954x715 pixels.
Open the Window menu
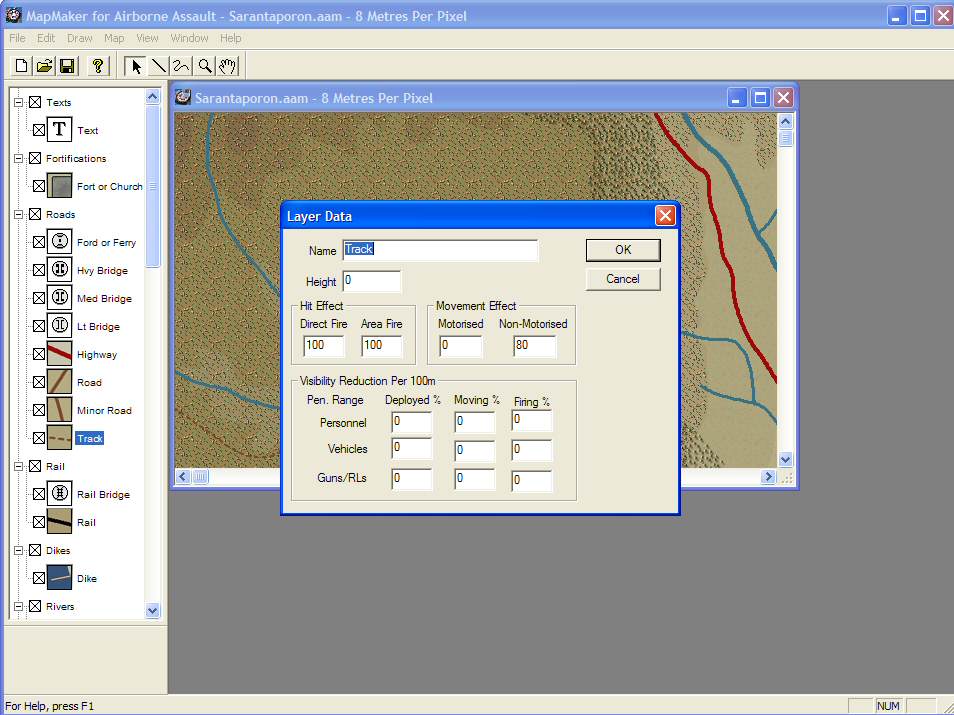coord(189,38)
